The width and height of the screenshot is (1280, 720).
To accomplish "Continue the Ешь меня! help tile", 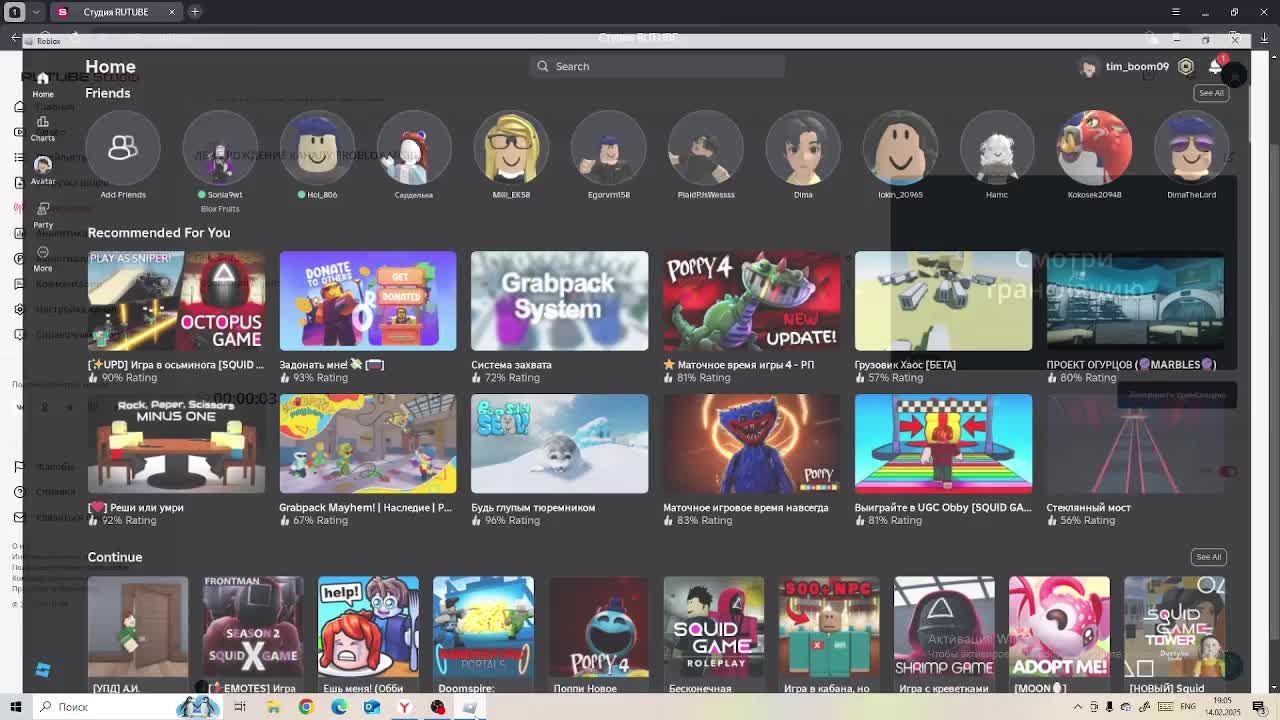I will 368,627.
